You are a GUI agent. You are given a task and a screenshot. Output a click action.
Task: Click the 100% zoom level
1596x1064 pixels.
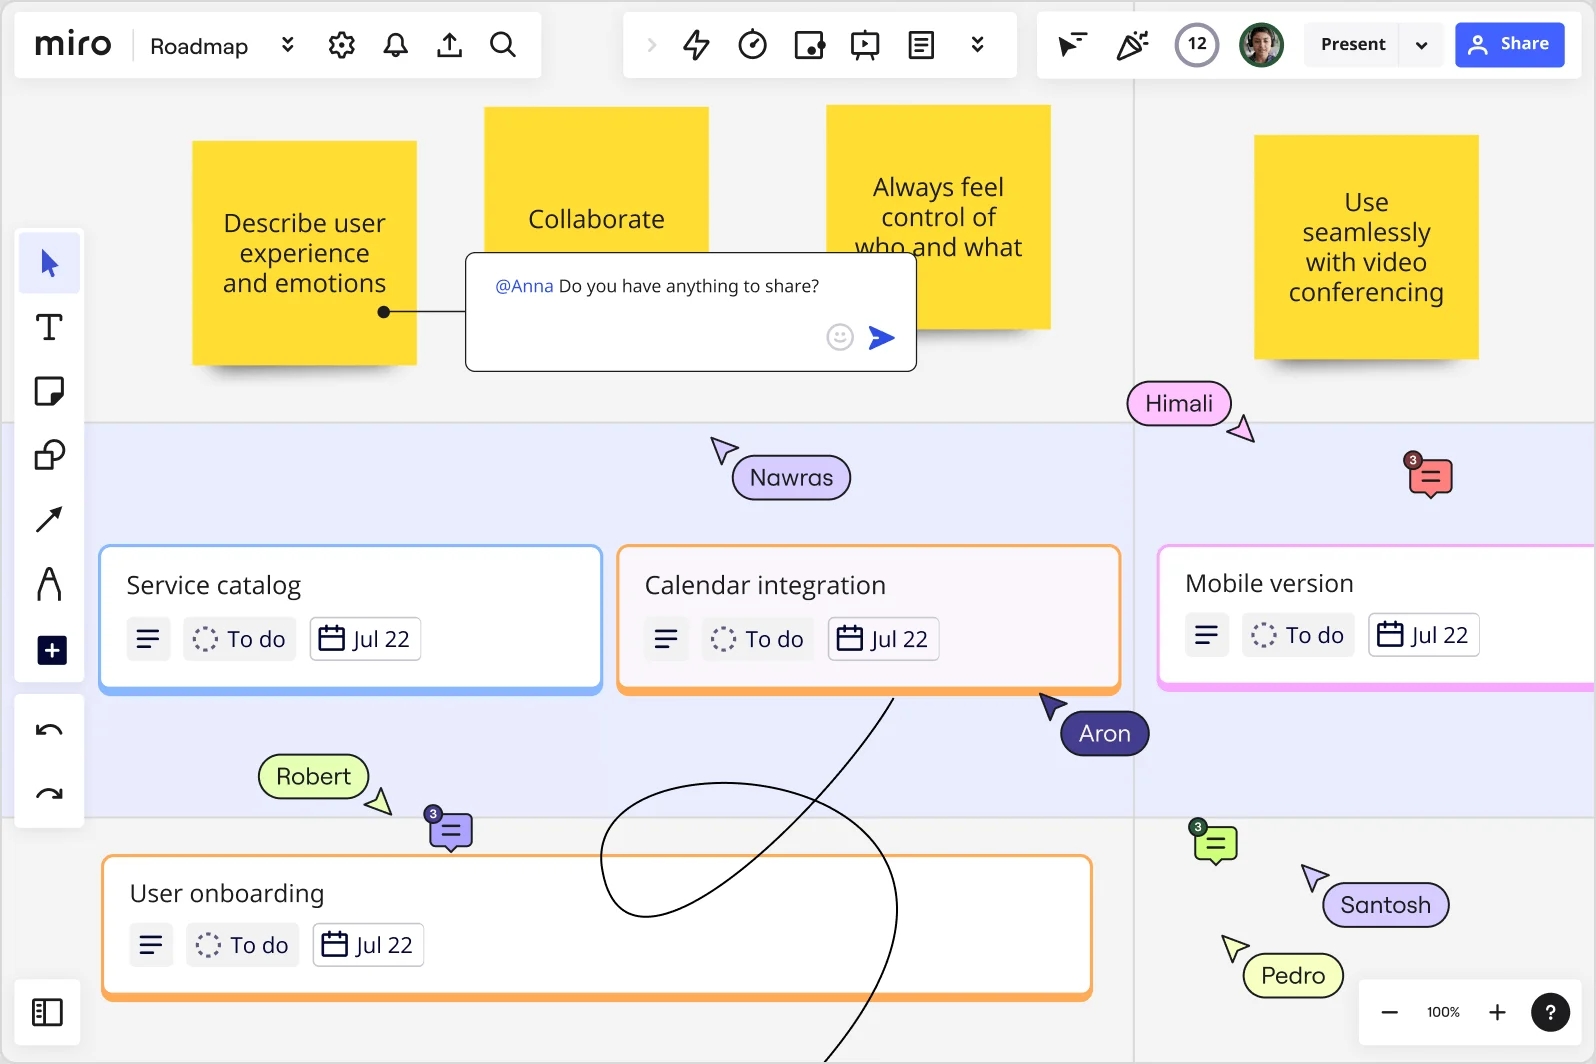[1443, 1012]
